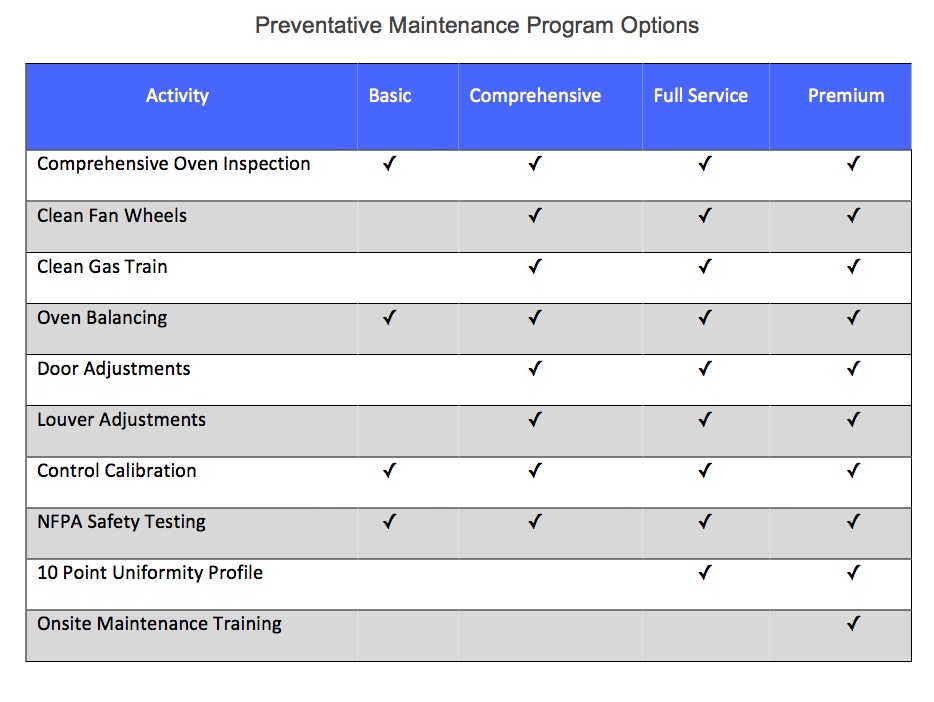Click the Premium checkmark for Clean Gas Train
Image resolution: width=934 pixels, height=702 pixels.
coord(853,266)
